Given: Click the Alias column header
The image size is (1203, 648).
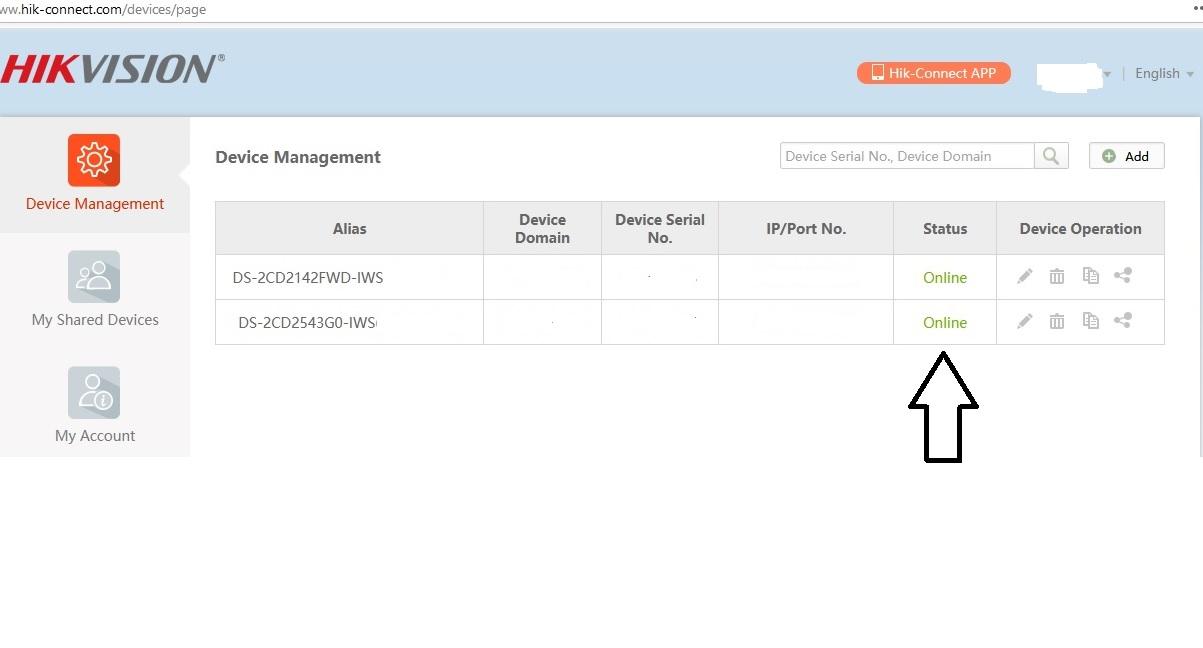Looking at the screenshot, I should 349,228.
